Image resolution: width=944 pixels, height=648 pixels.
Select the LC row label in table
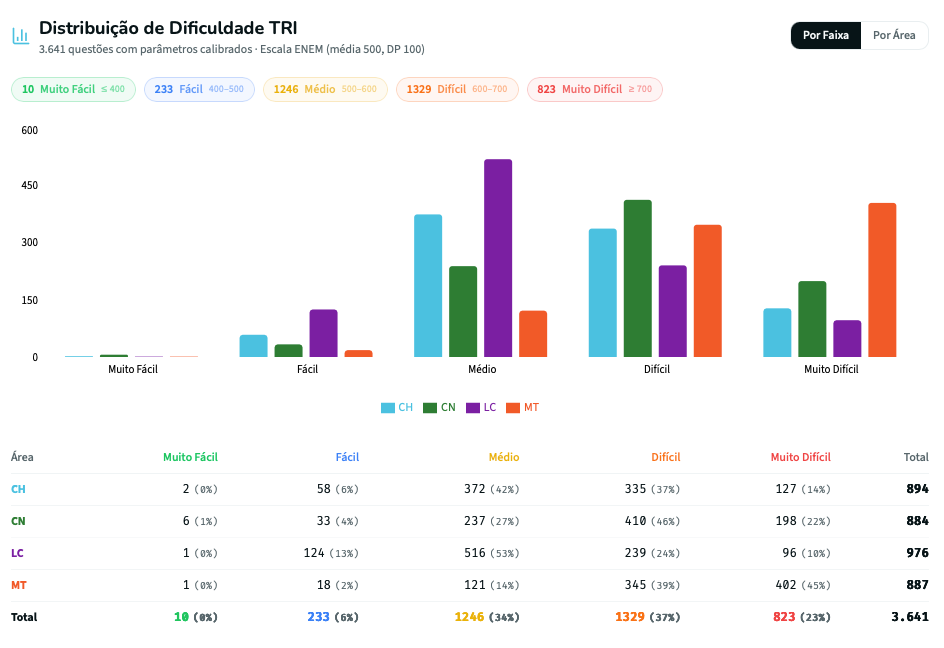coord(17,553)
